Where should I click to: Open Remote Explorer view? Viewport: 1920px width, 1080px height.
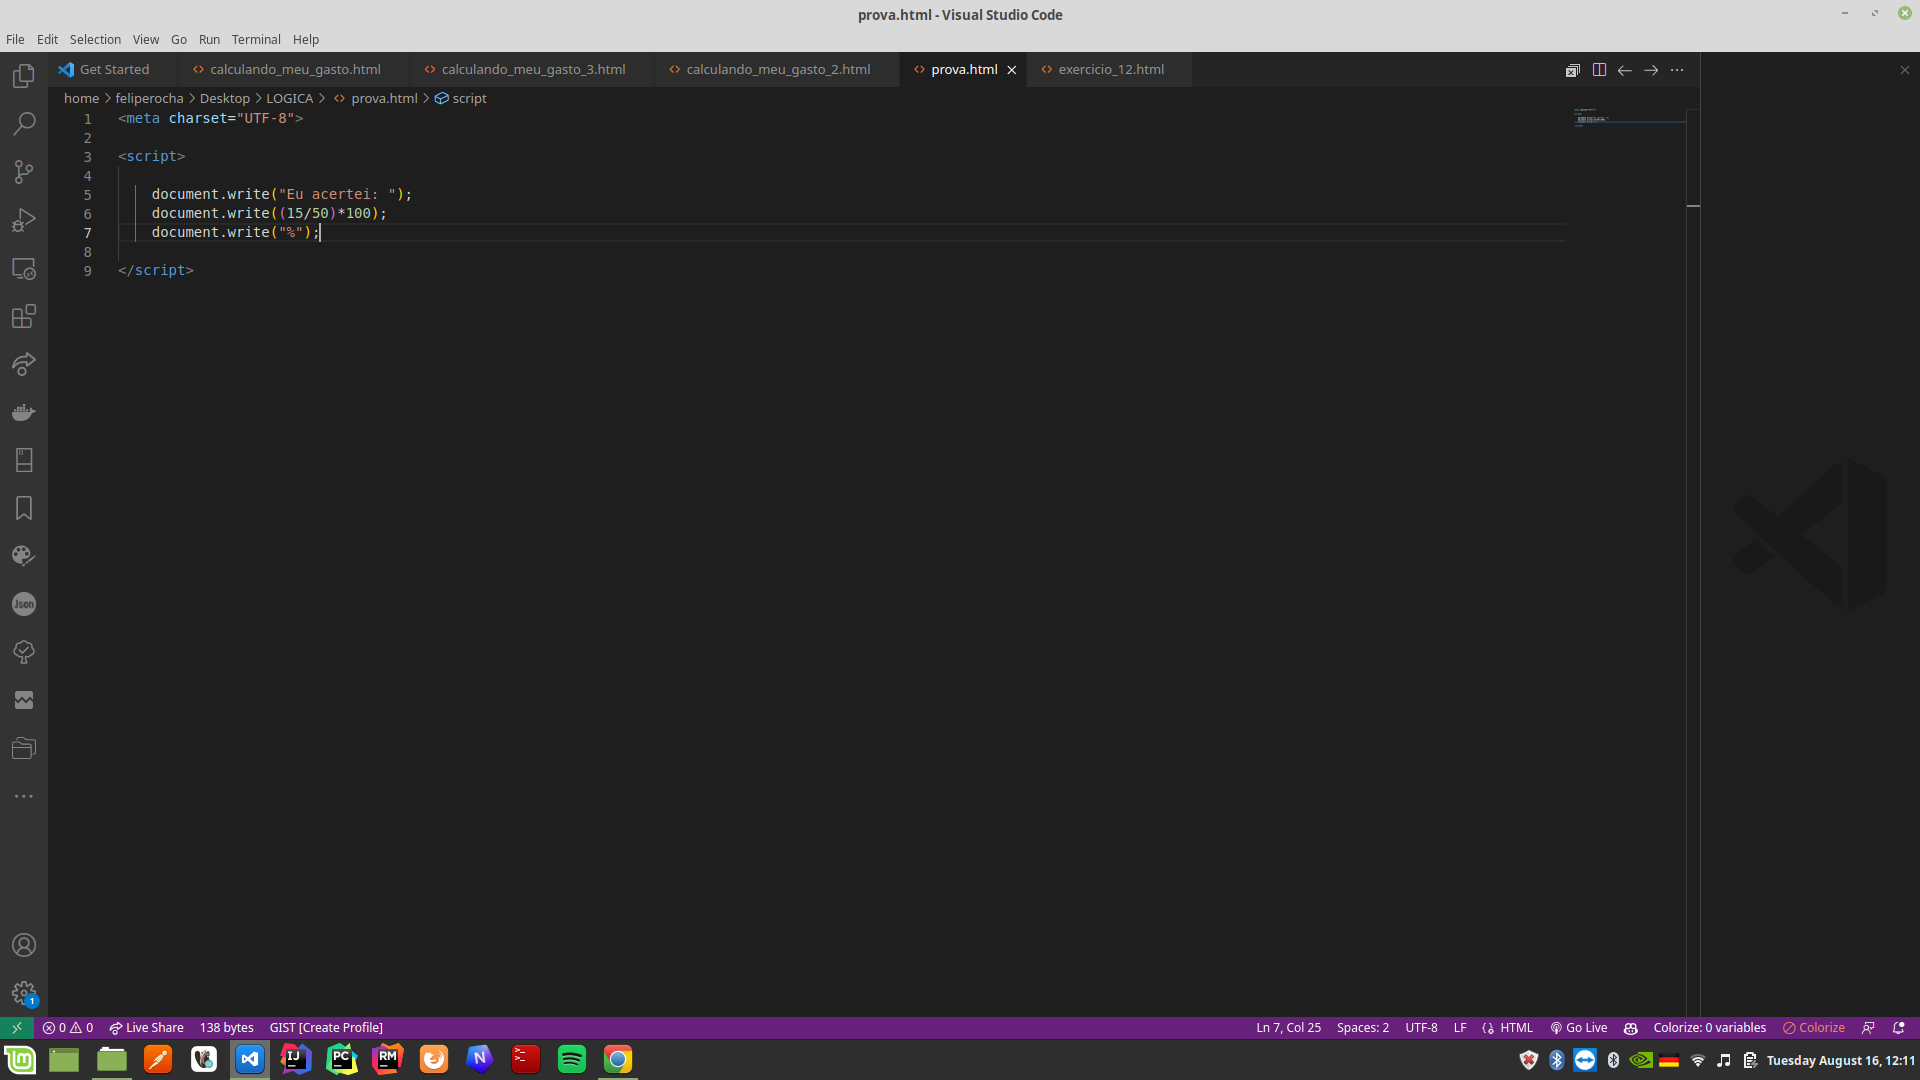click(x=24, y=268)
